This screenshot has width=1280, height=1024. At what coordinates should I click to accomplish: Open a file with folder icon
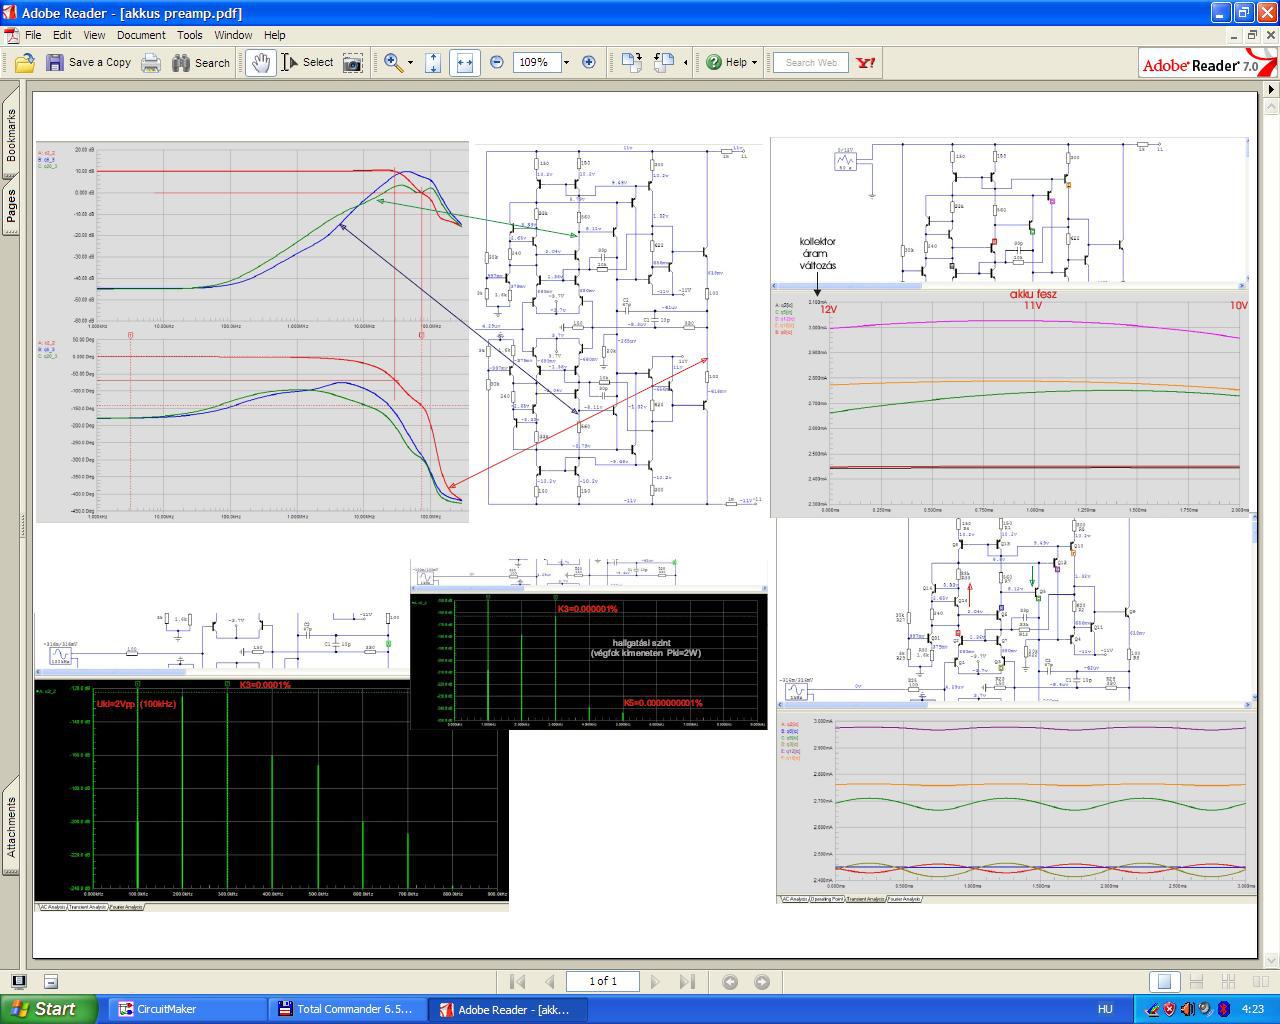pyautogui.click(x=25, y=63)
